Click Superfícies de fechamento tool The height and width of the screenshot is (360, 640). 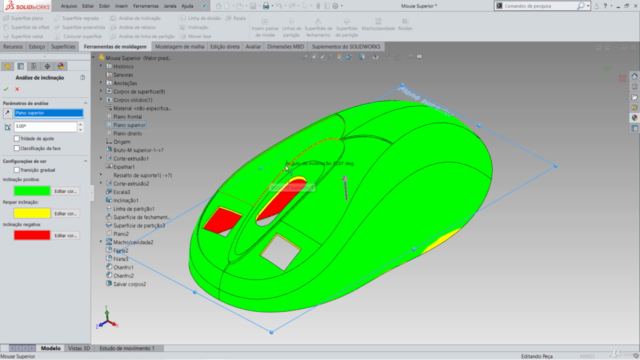(318, 28)
